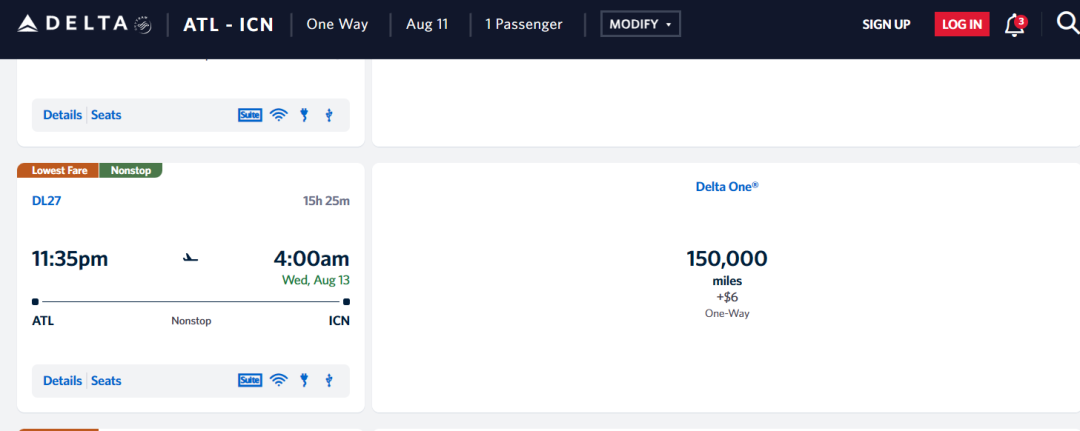Image resolution: width=1080 pixels, height=431 pixels.
Task: Click the Wi-Fi amenity icon for DL27
Action: (279, 380)
